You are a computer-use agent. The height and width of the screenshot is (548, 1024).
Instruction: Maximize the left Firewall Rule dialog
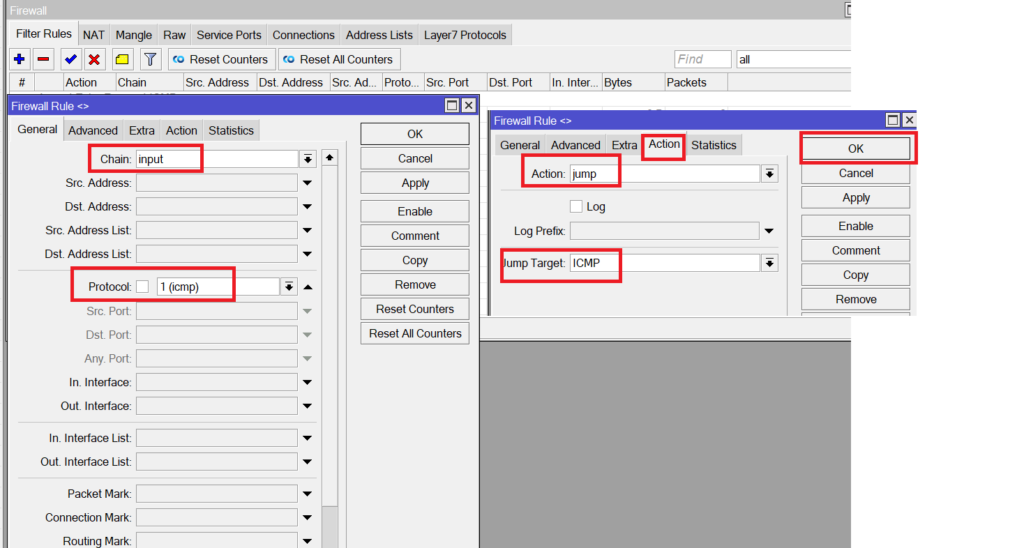click(451, 106)
